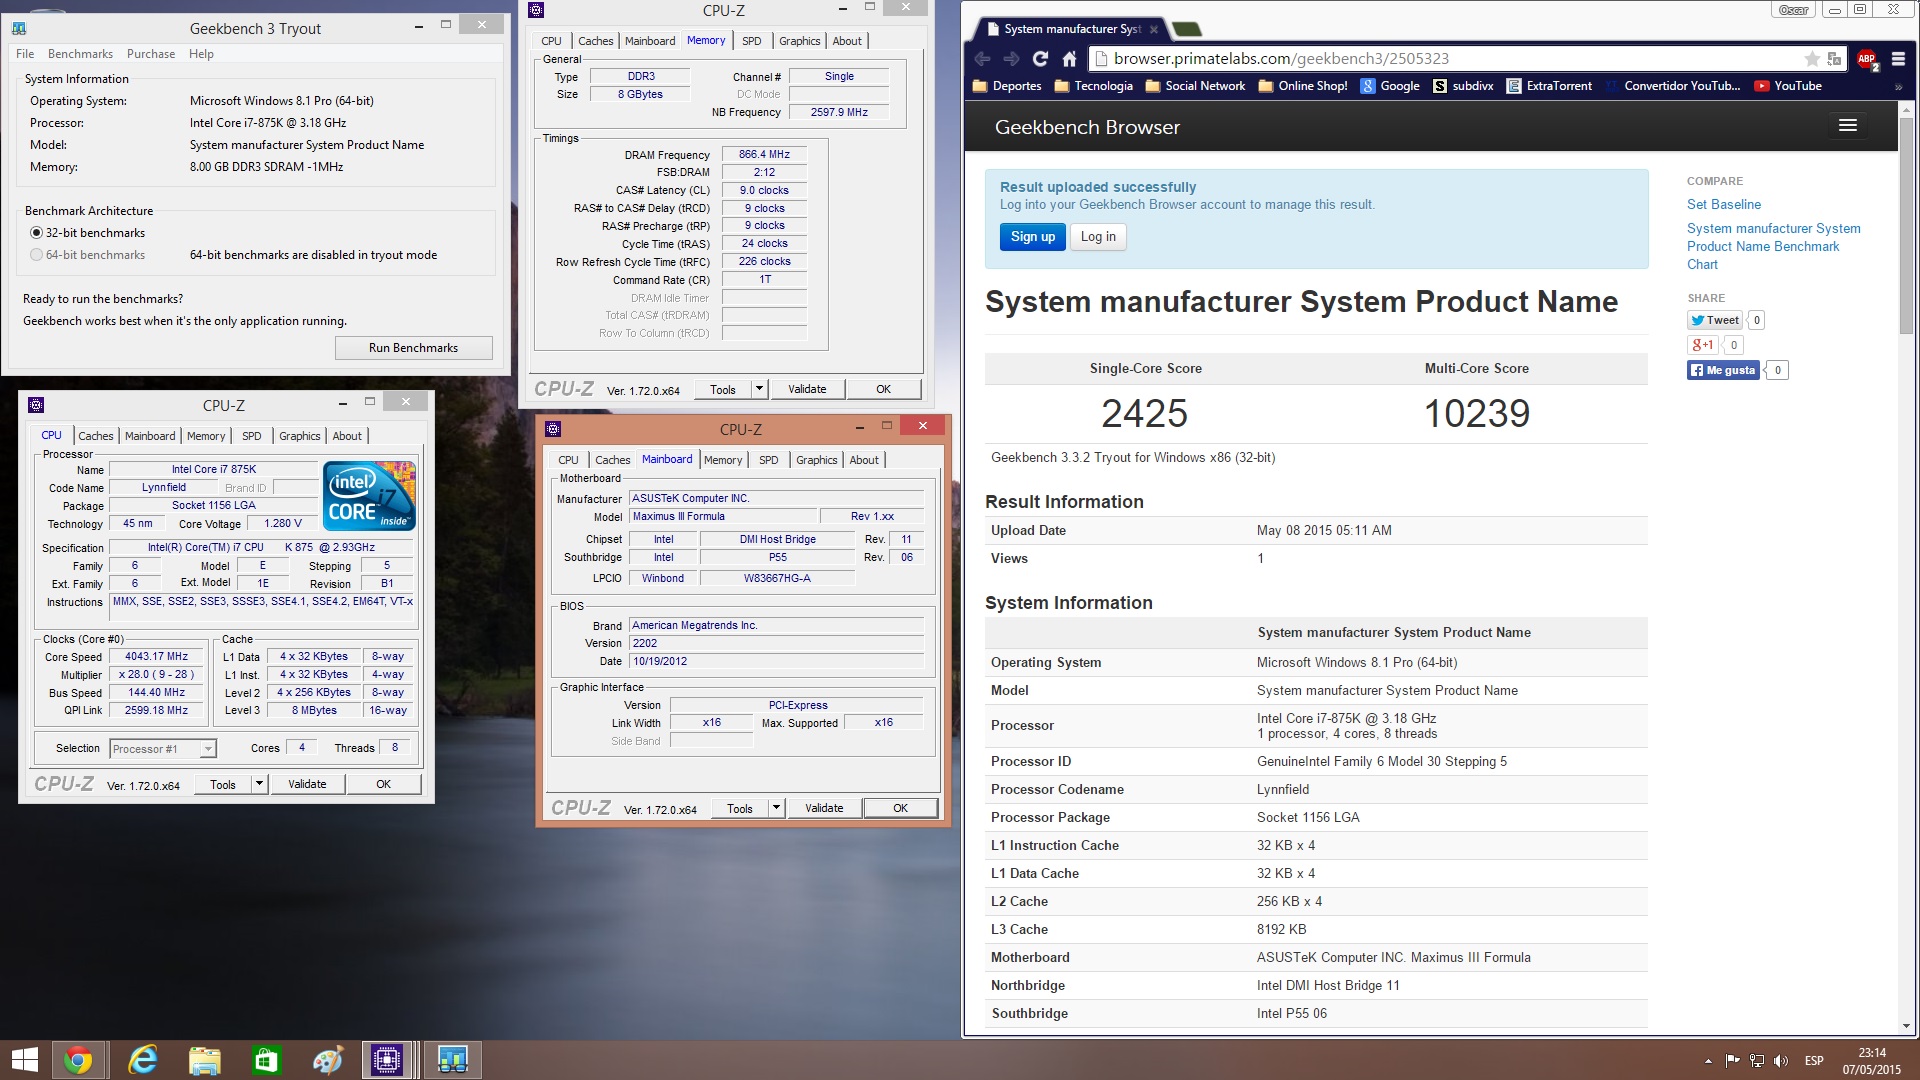Click Set Baseline link
Image resolution: width=1920 pixels, height=1080 pixels.
[1724, 204]
